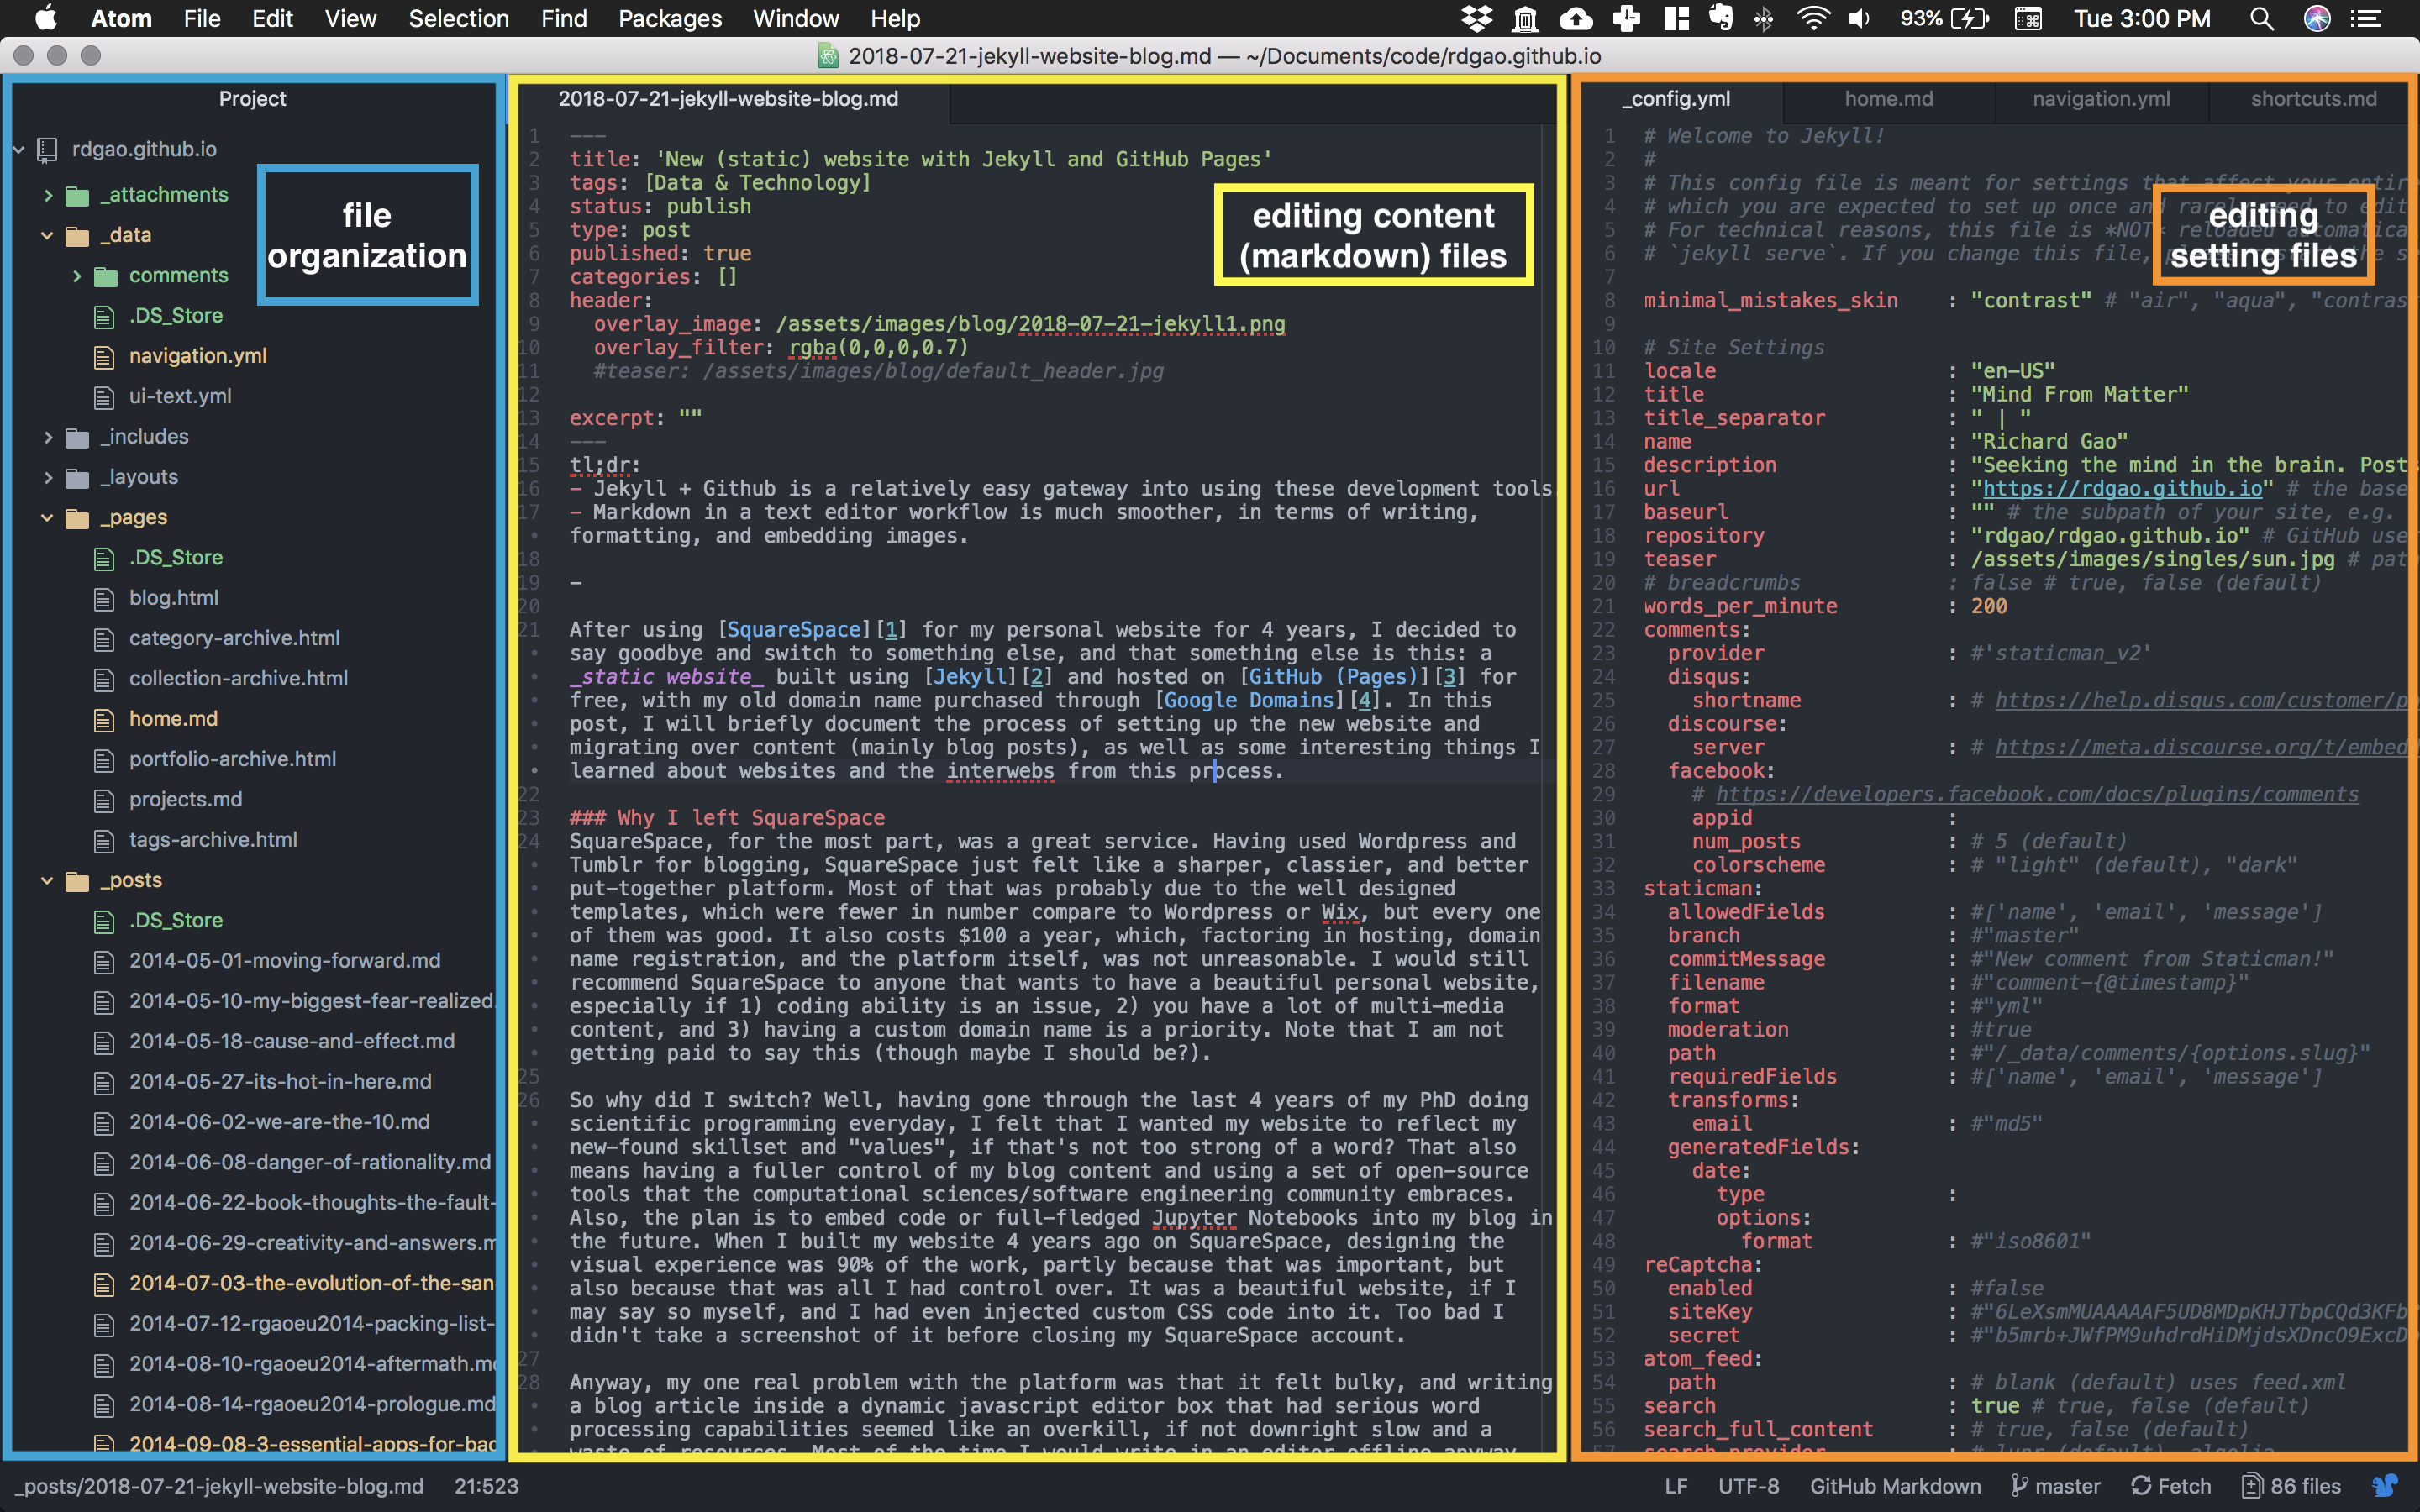This screenshot has height=1512, width=2420.
Task: Click the git branch icon beside master
Action: click(2019, 1486)
